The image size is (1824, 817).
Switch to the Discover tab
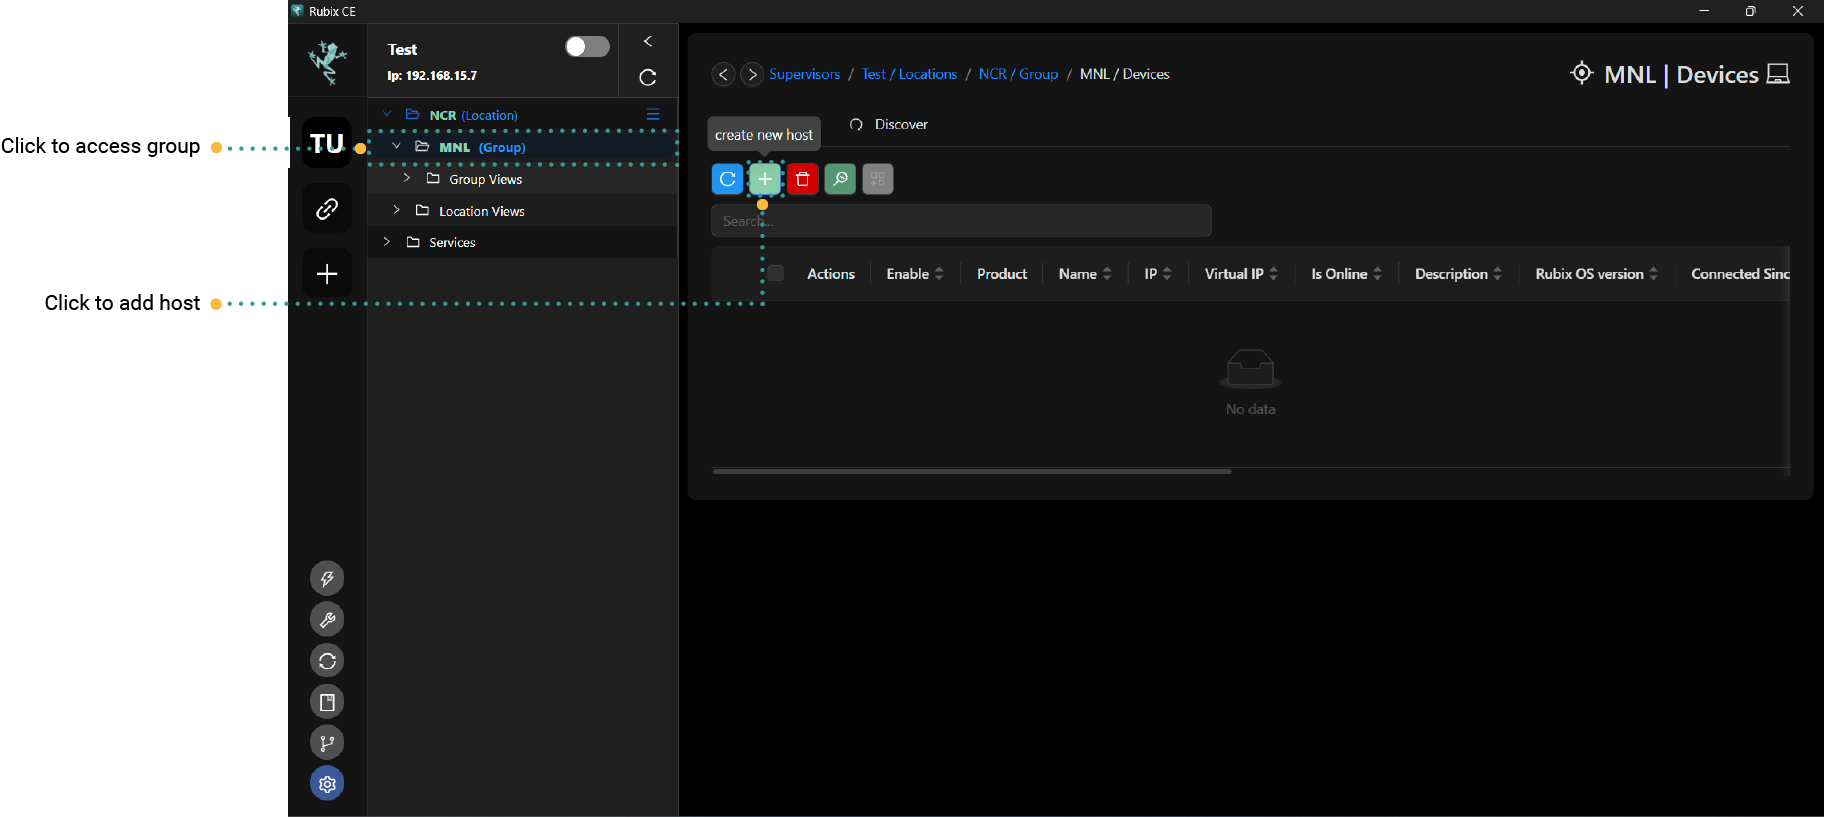tap(889, 124)
